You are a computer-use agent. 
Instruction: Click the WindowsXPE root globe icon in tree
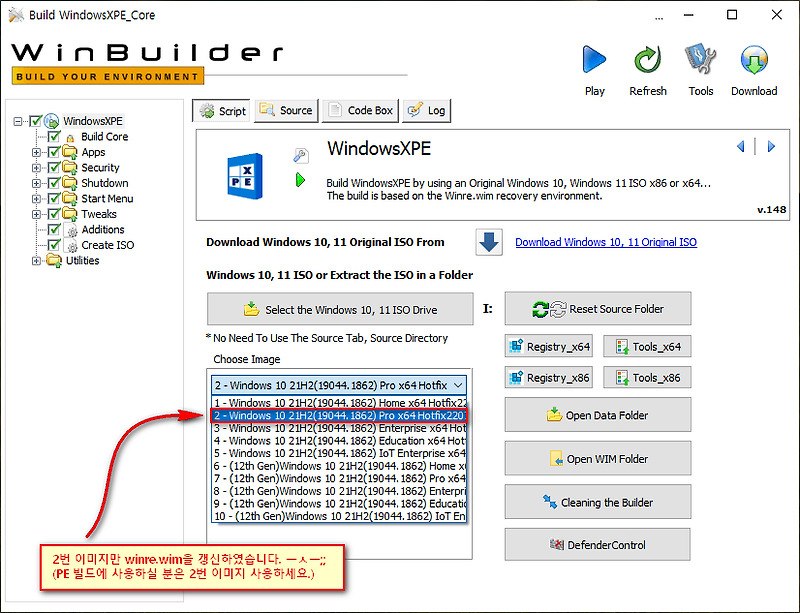tap(52, 121)
